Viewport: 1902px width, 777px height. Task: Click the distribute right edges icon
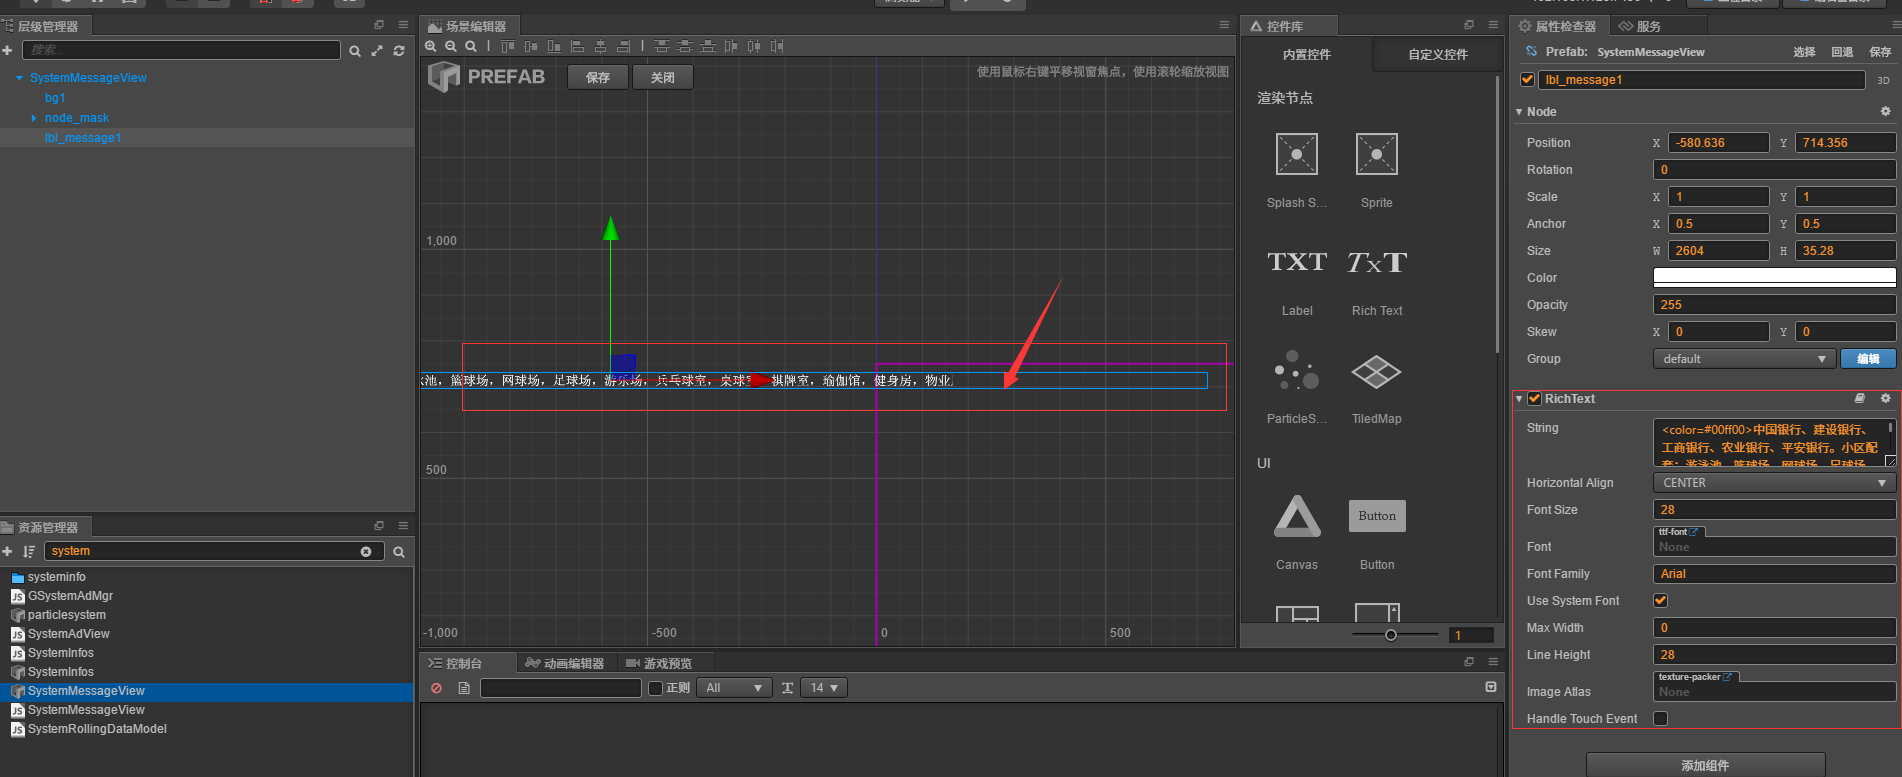777,46
